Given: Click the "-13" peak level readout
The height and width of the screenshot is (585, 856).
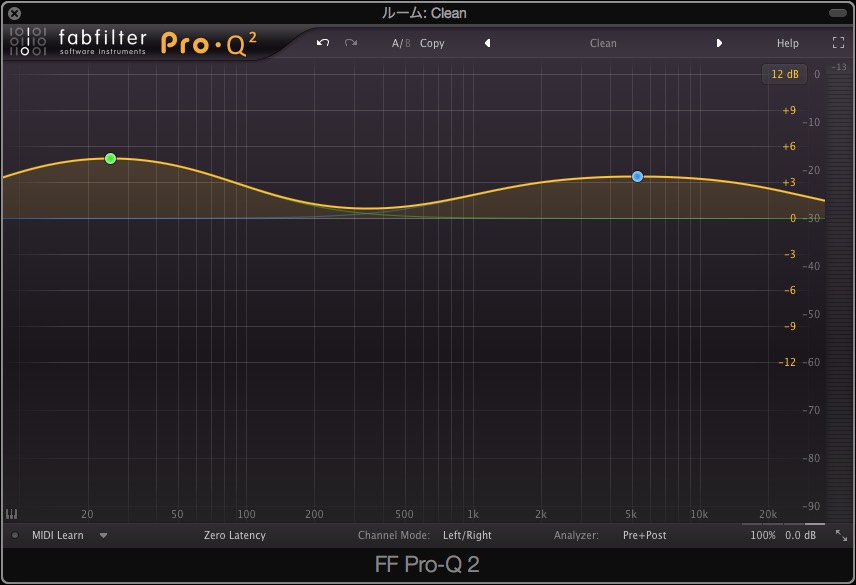Looking at the screenshot, I should (839, 67).
